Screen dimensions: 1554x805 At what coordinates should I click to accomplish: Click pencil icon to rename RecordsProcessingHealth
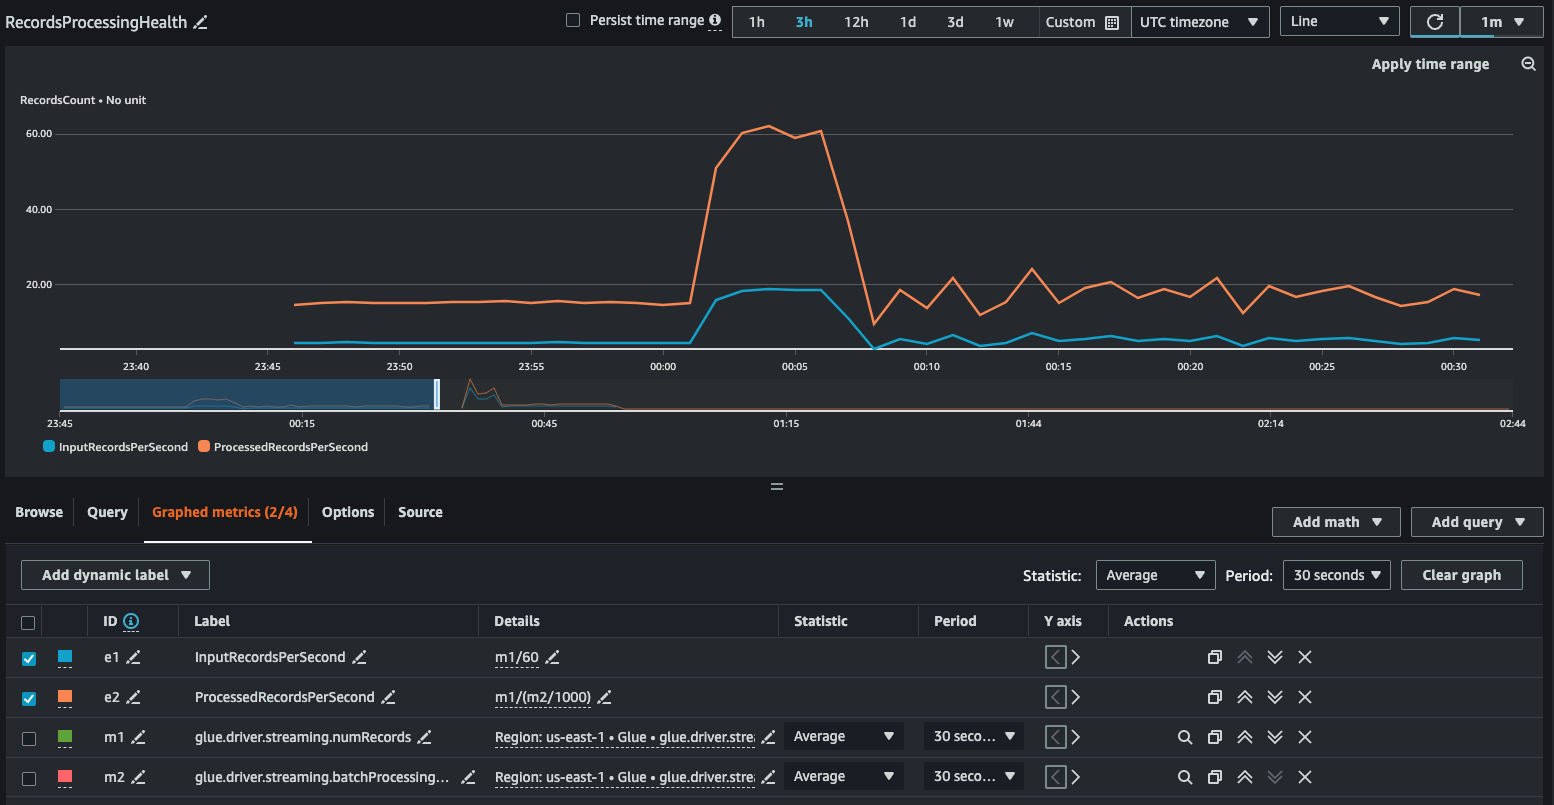201,22
